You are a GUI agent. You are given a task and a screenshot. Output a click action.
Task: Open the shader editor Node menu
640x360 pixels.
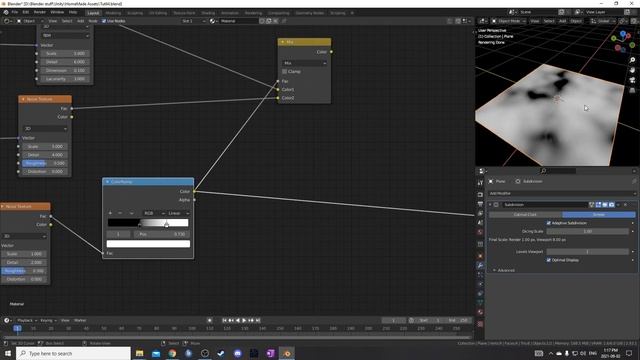pos(93,21)
